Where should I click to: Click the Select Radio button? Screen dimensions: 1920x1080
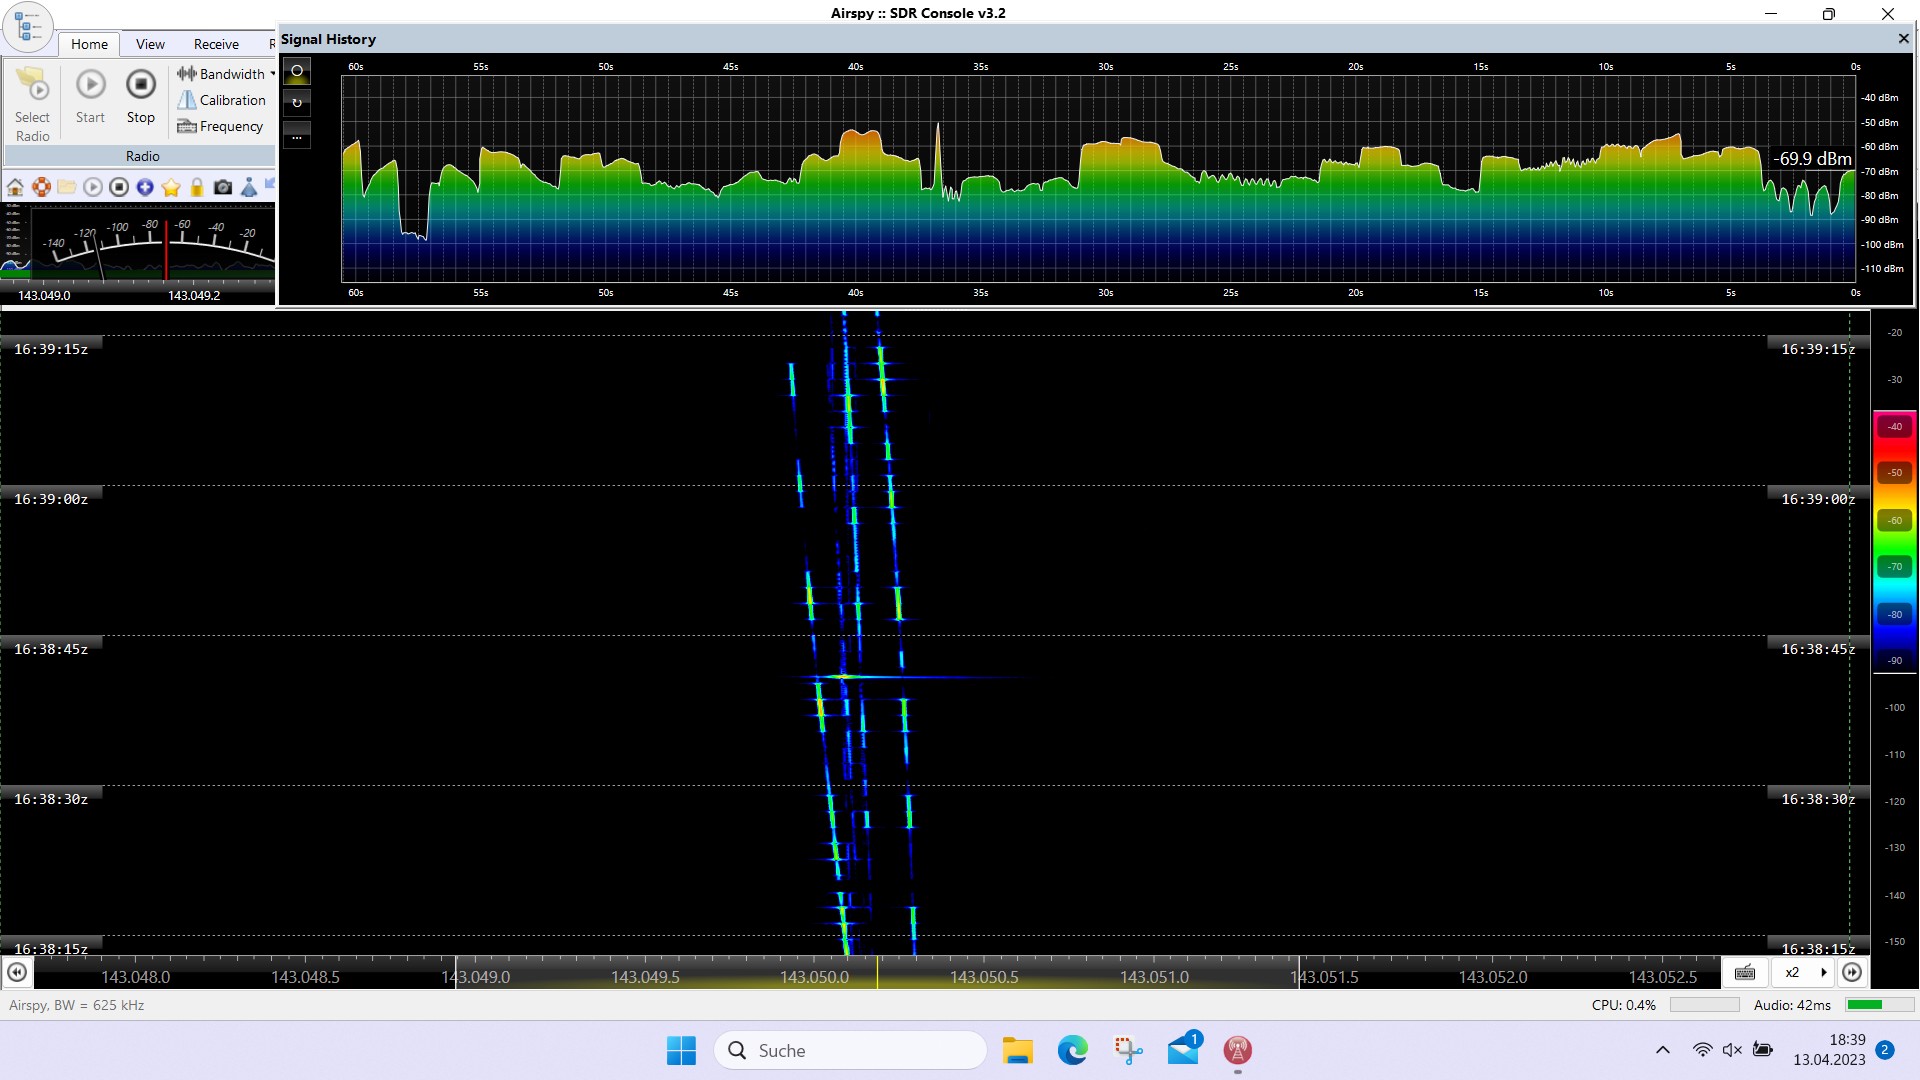32,104
